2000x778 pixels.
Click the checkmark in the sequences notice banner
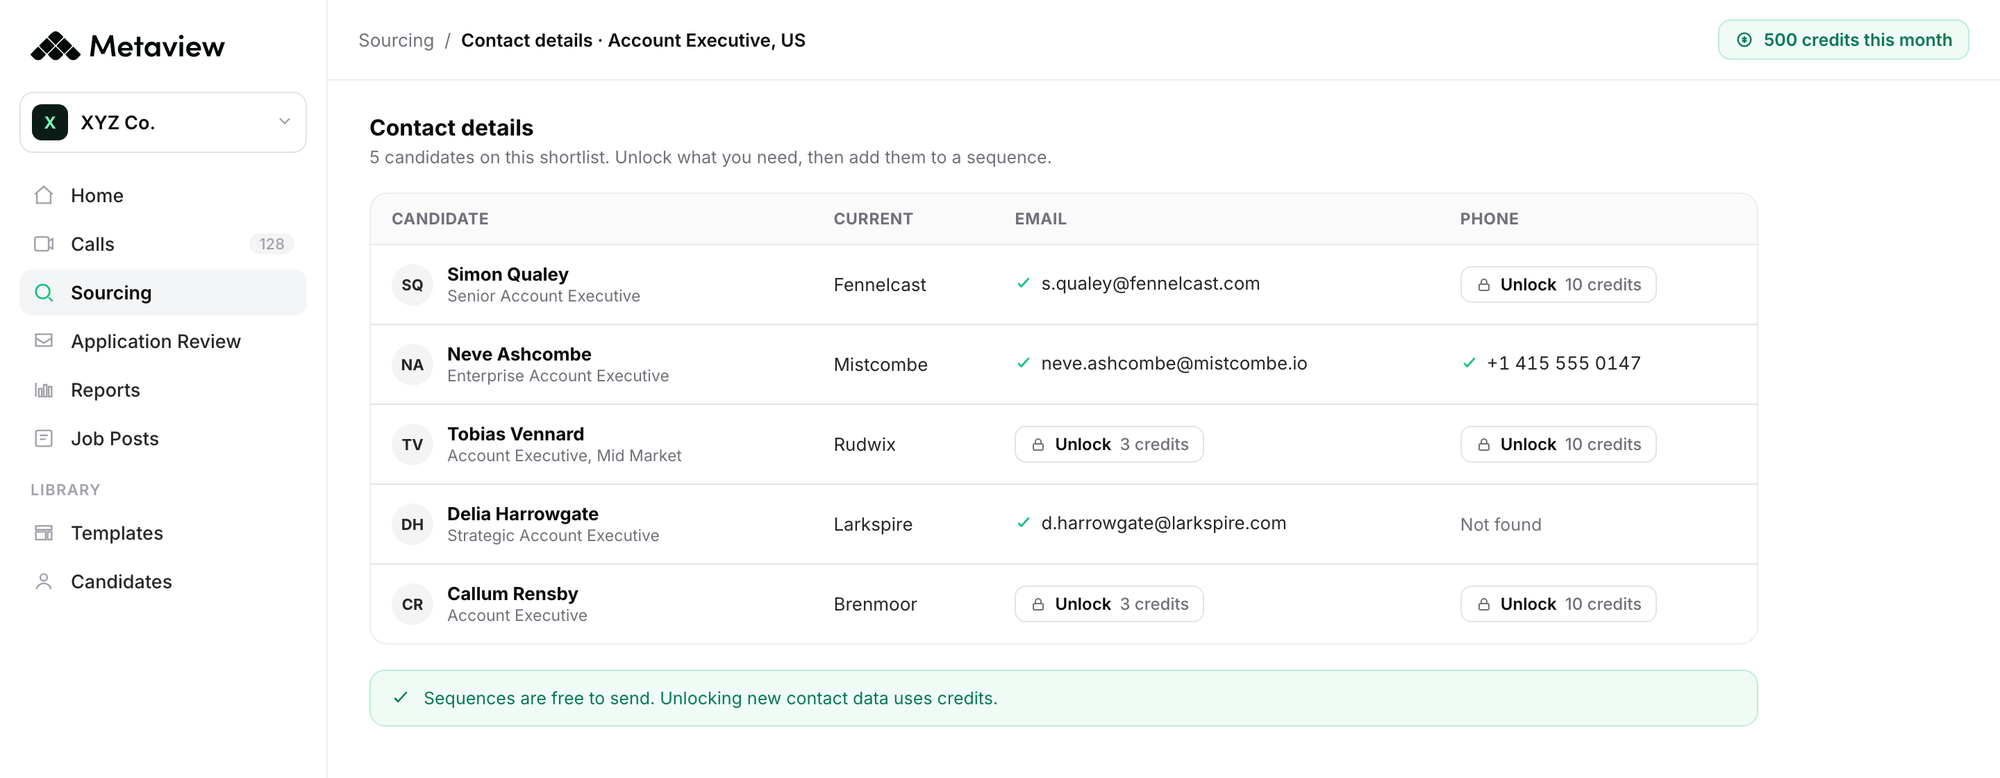[401, 698]
